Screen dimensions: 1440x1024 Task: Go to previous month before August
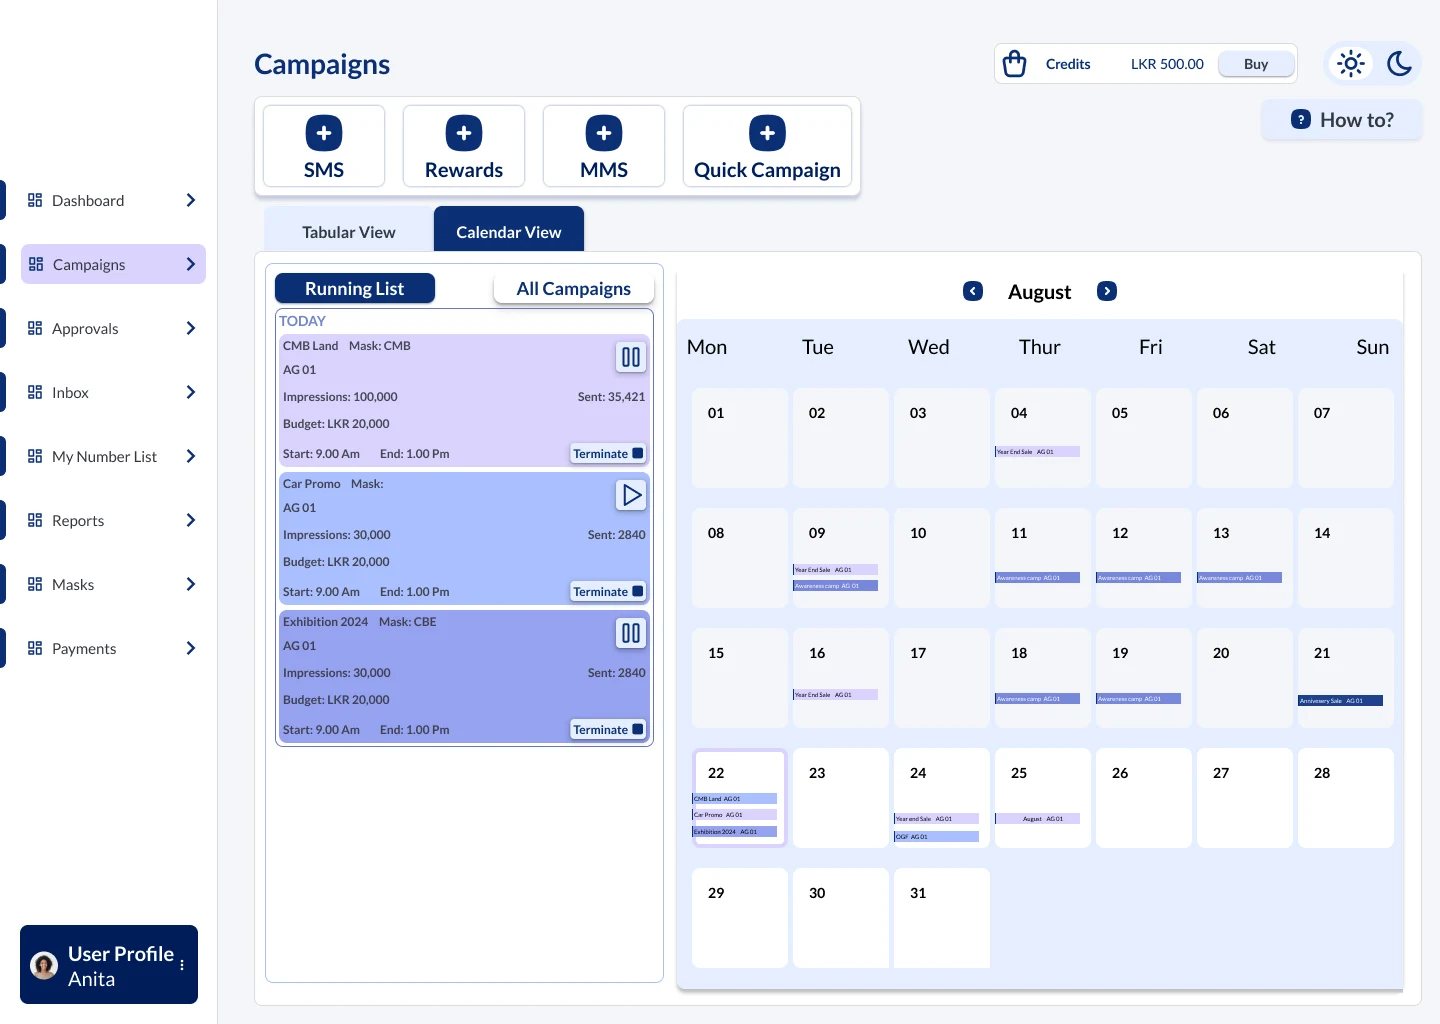click(x=973, y=291)
